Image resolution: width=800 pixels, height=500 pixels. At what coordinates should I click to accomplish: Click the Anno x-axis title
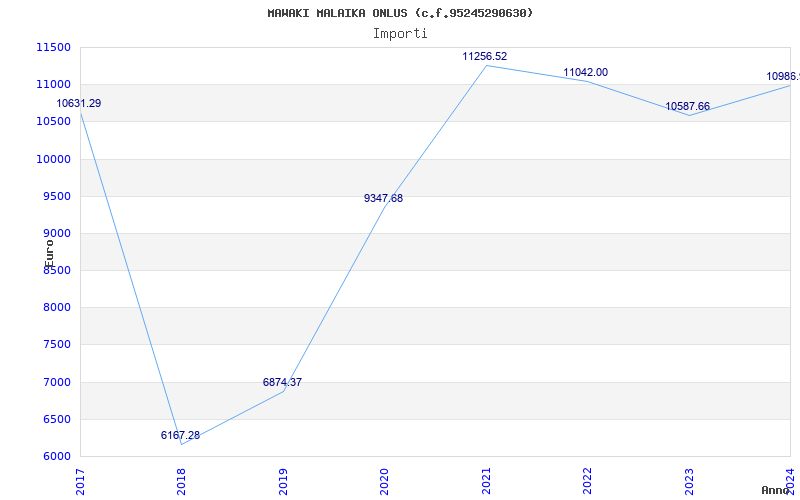[776, 490]
